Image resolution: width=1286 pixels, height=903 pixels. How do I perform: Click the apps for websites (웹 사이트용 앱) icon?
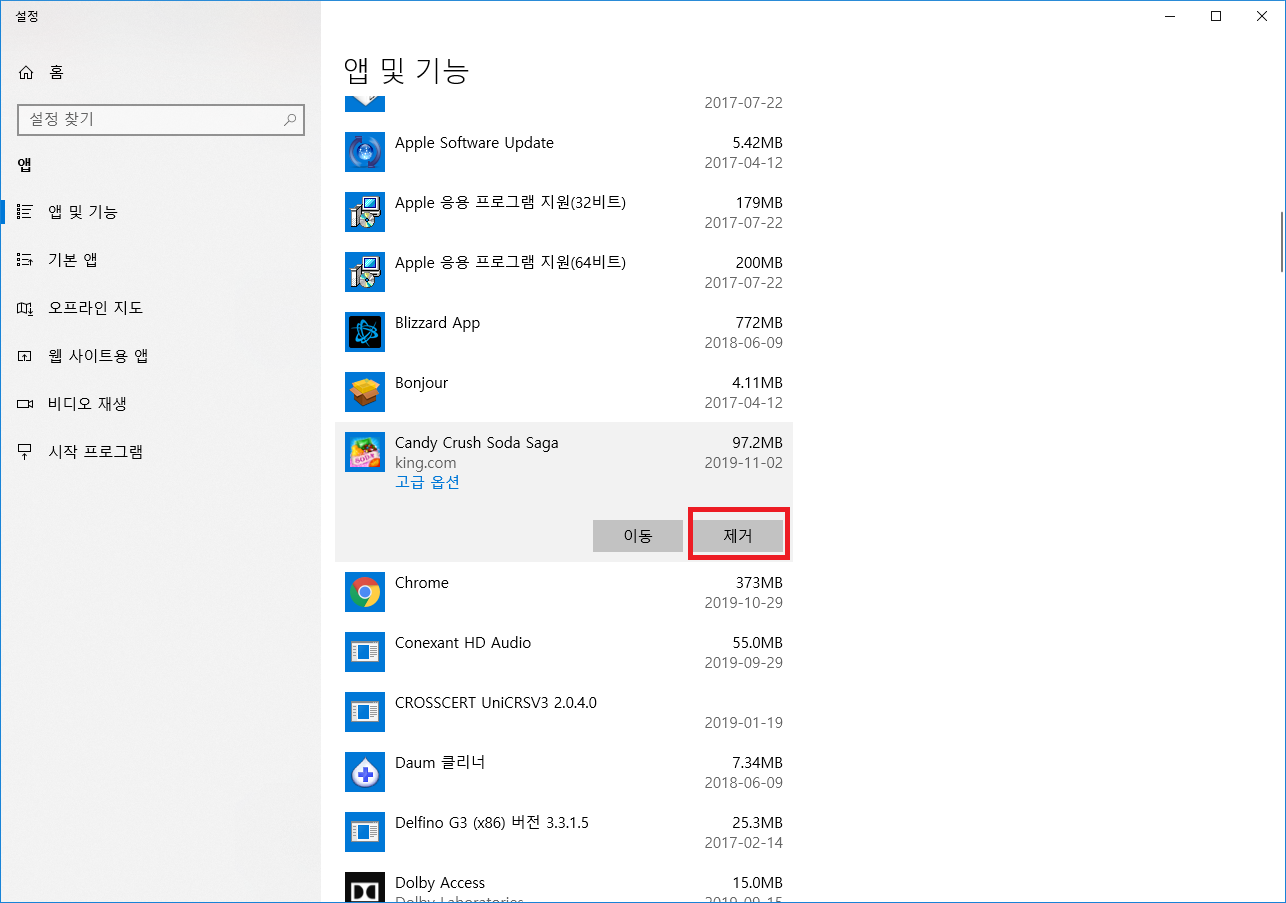coord(26,356)
